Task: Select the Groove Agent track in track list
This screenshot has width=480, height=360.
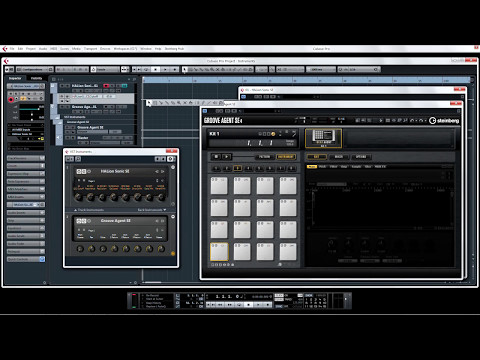Action: pos(84,107)
